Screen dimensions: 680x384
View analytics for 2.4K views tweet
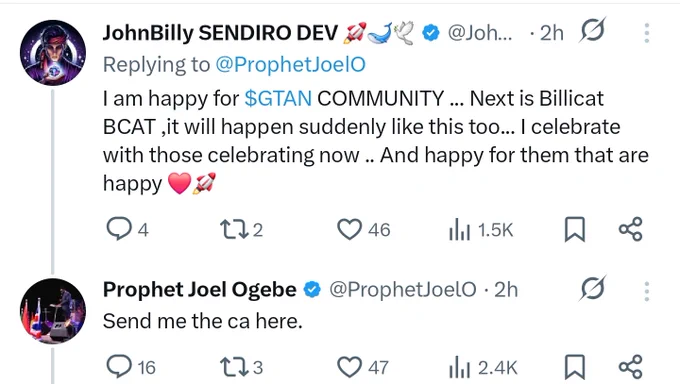[x=459, y=368]
